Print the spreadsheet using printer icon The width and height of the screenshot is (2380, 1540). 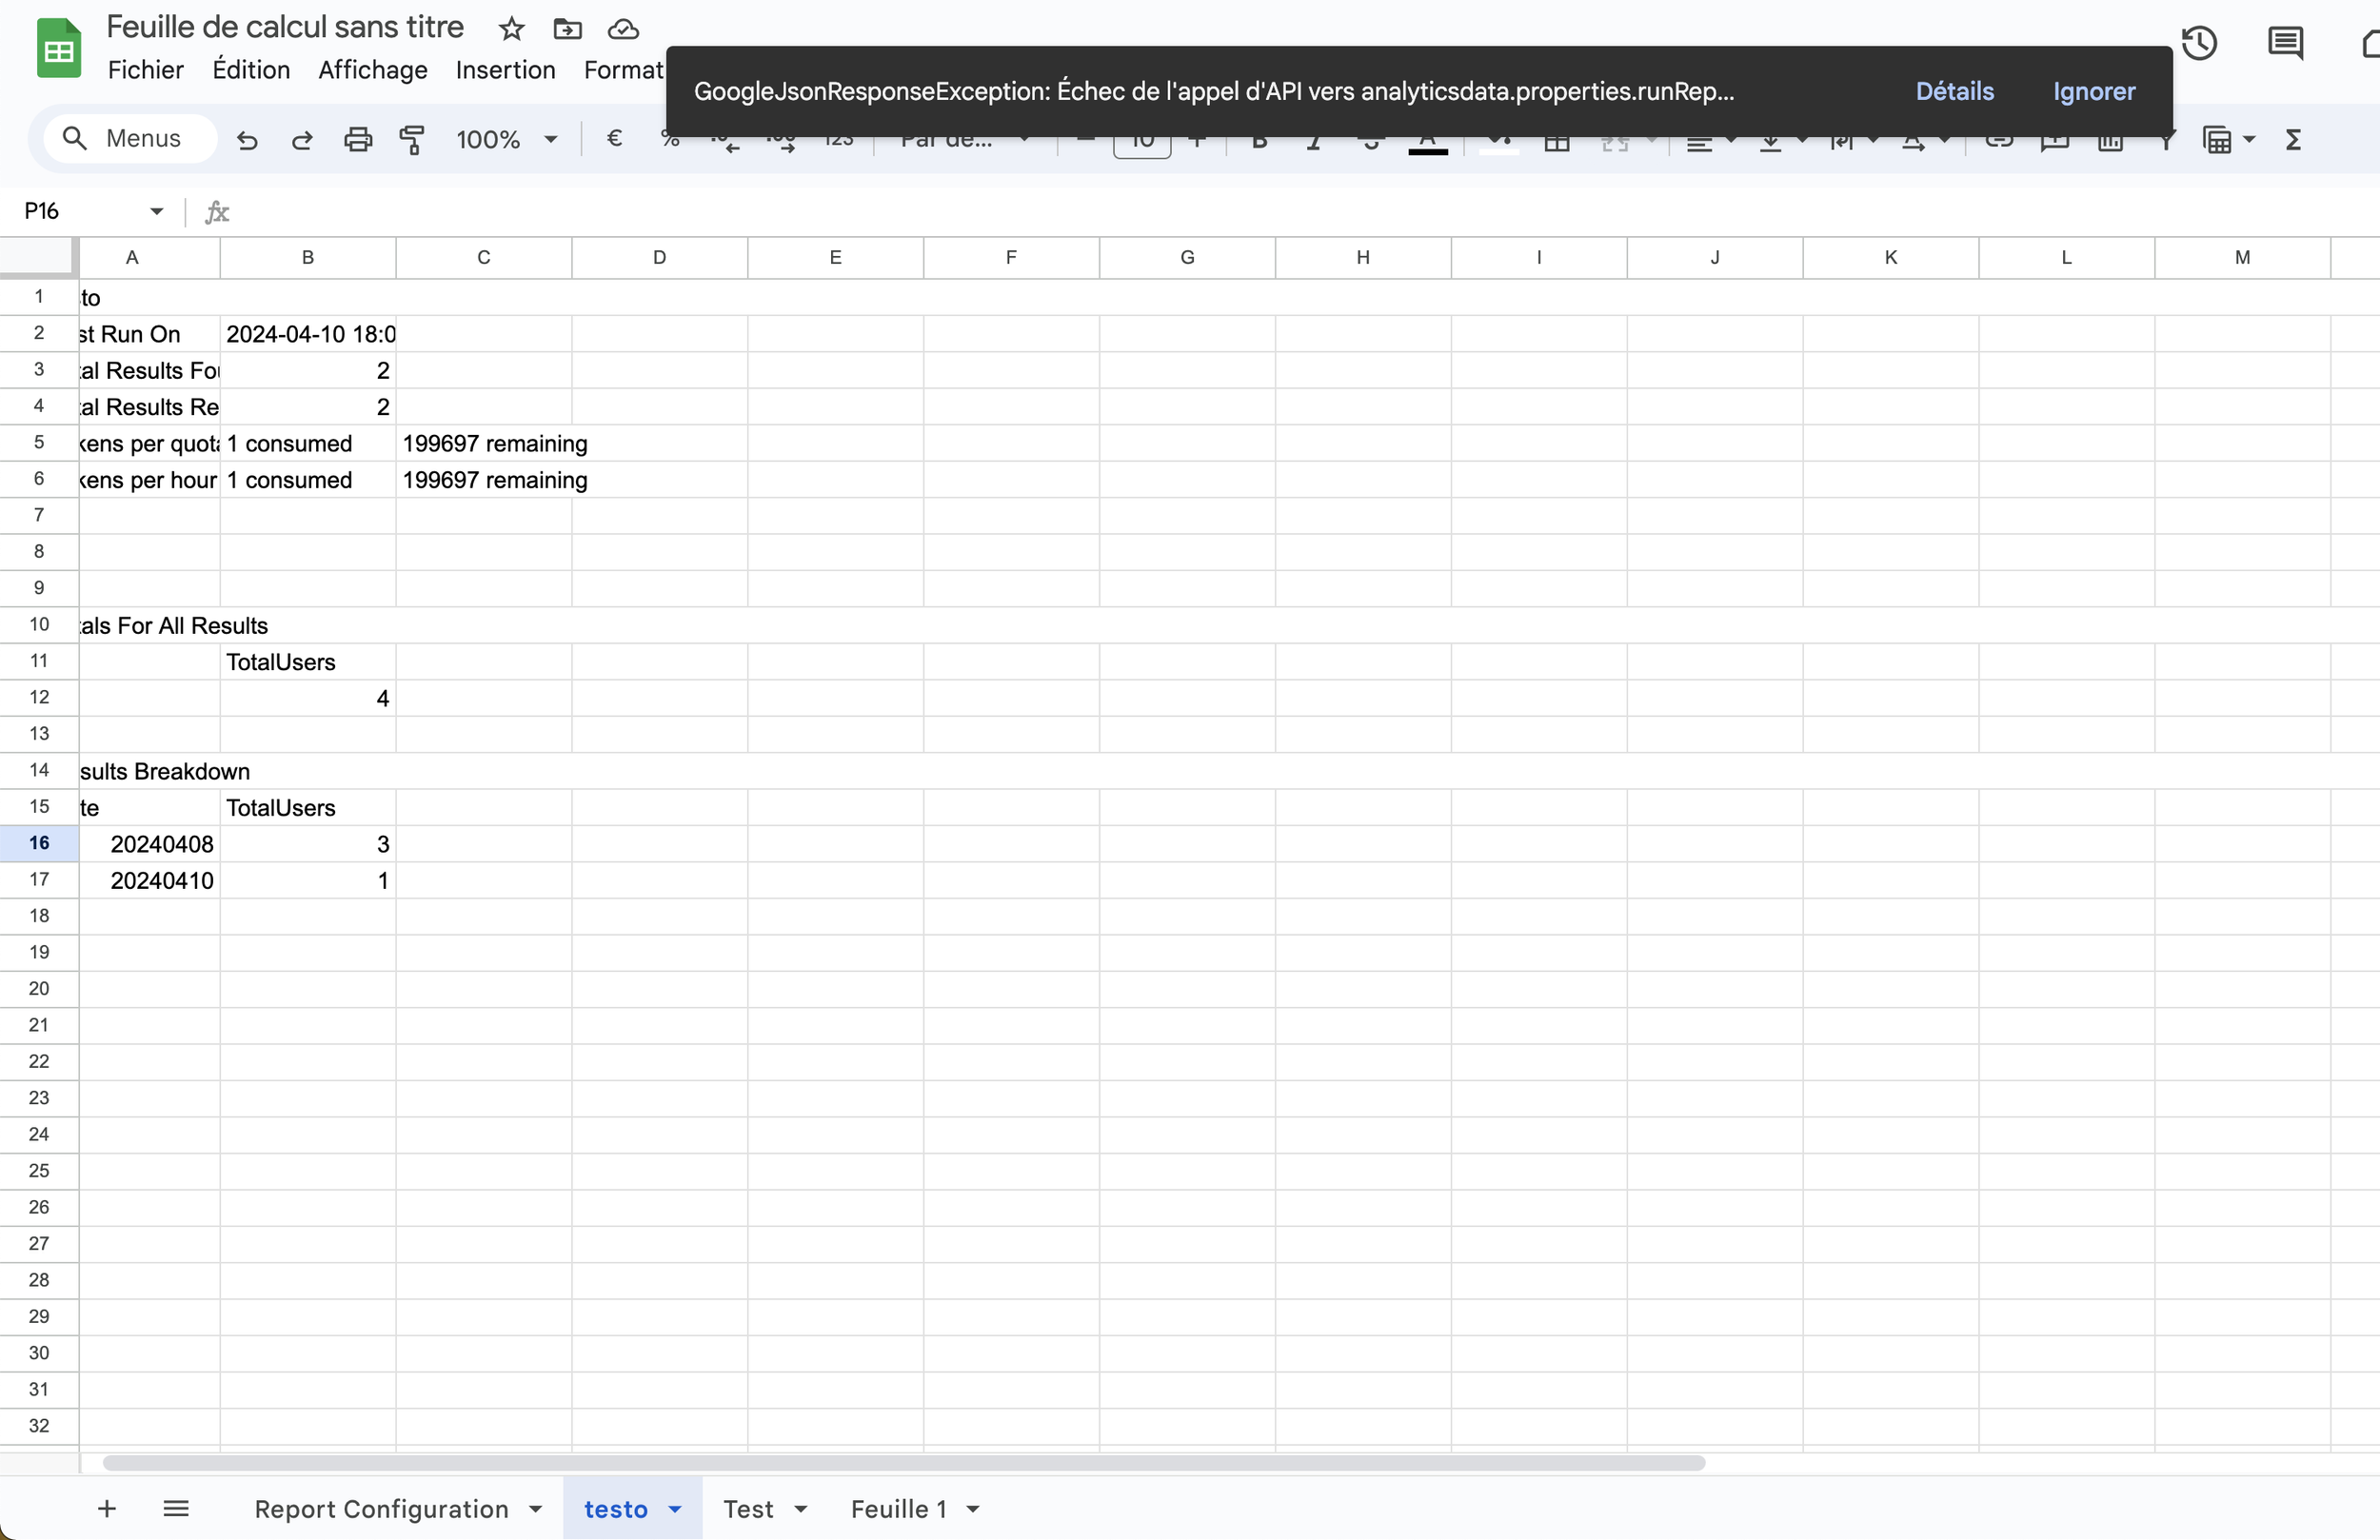(357, 140)
